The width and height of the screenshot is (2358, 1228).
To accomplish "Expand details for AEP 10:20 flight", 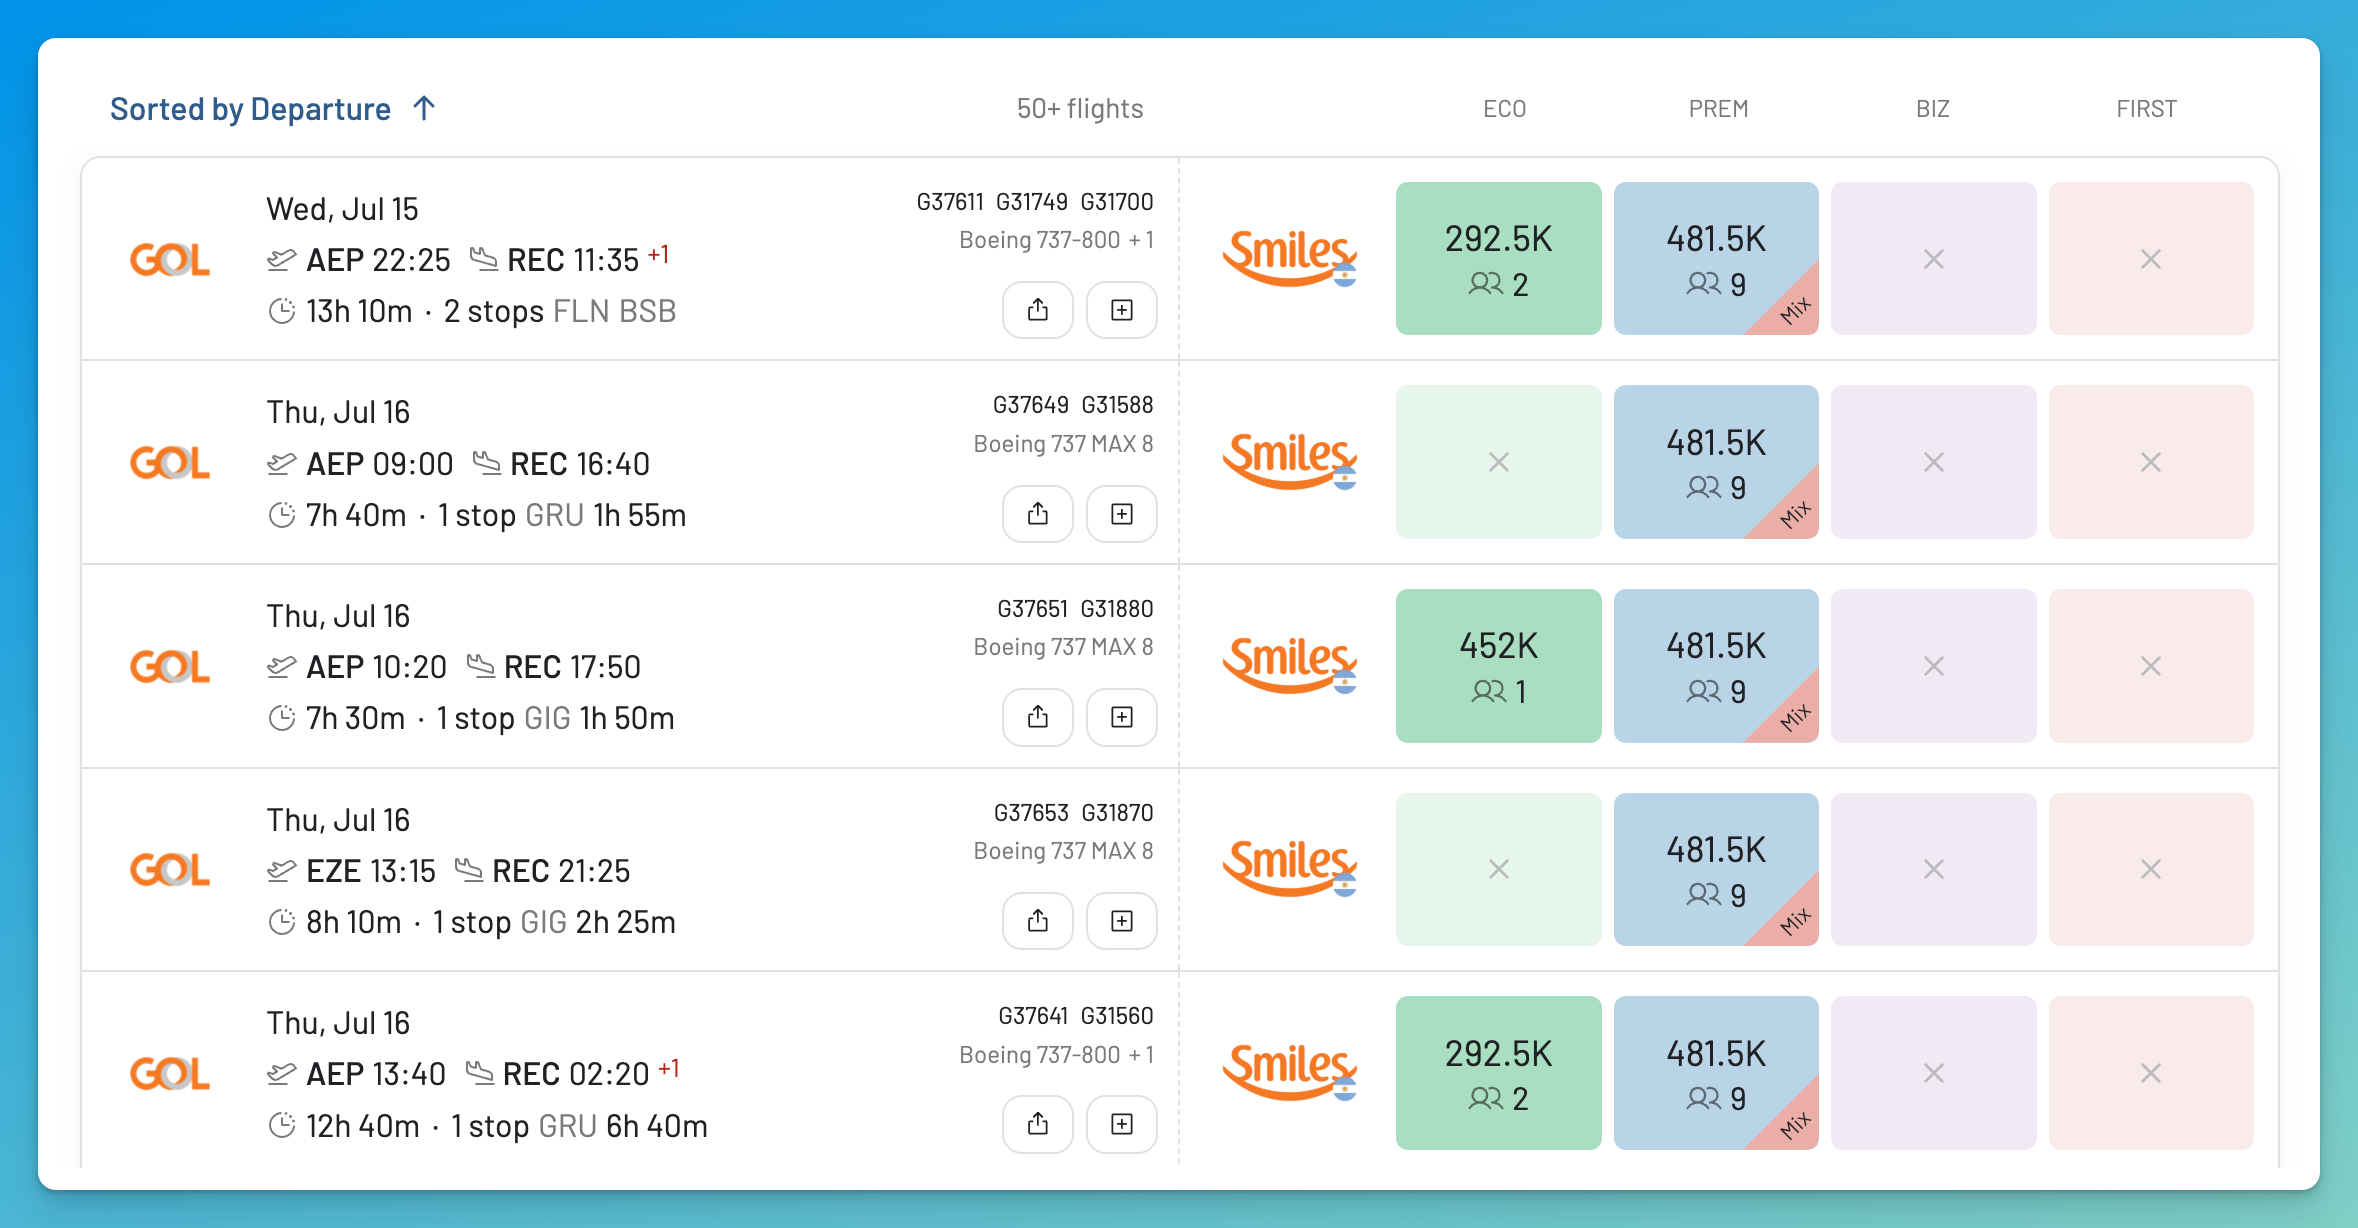I will [x=1122, y=717].
